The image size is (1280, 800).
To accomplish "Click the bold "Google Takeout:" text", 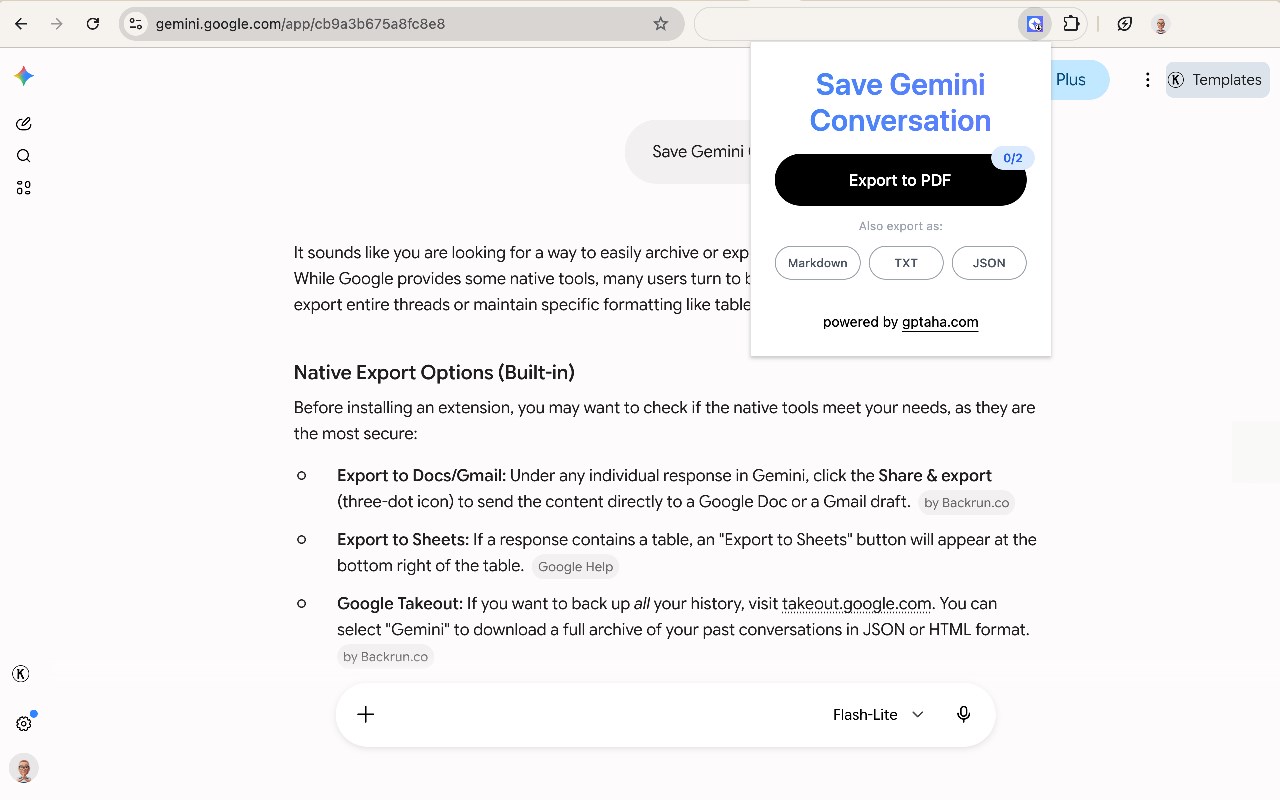I will [x=400, y=604].
